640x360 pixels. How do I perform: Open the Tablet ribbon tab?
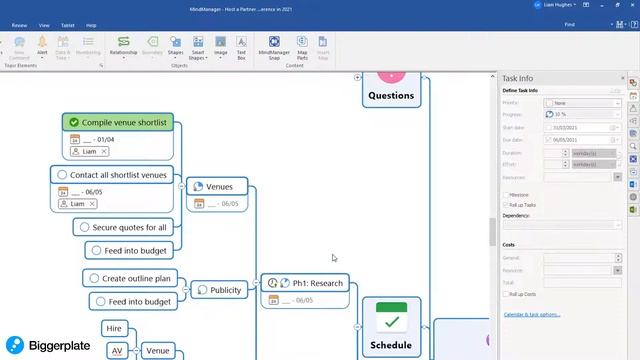(68, 25)
